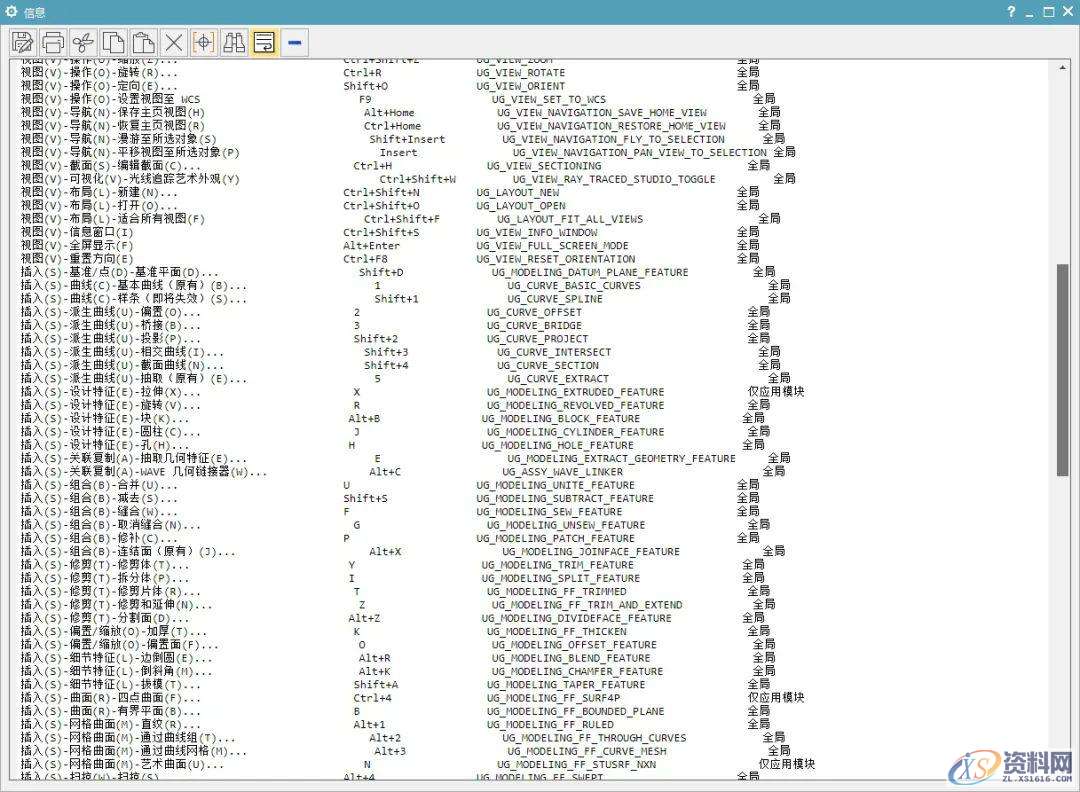Print the information window contents

pos(54,42)
